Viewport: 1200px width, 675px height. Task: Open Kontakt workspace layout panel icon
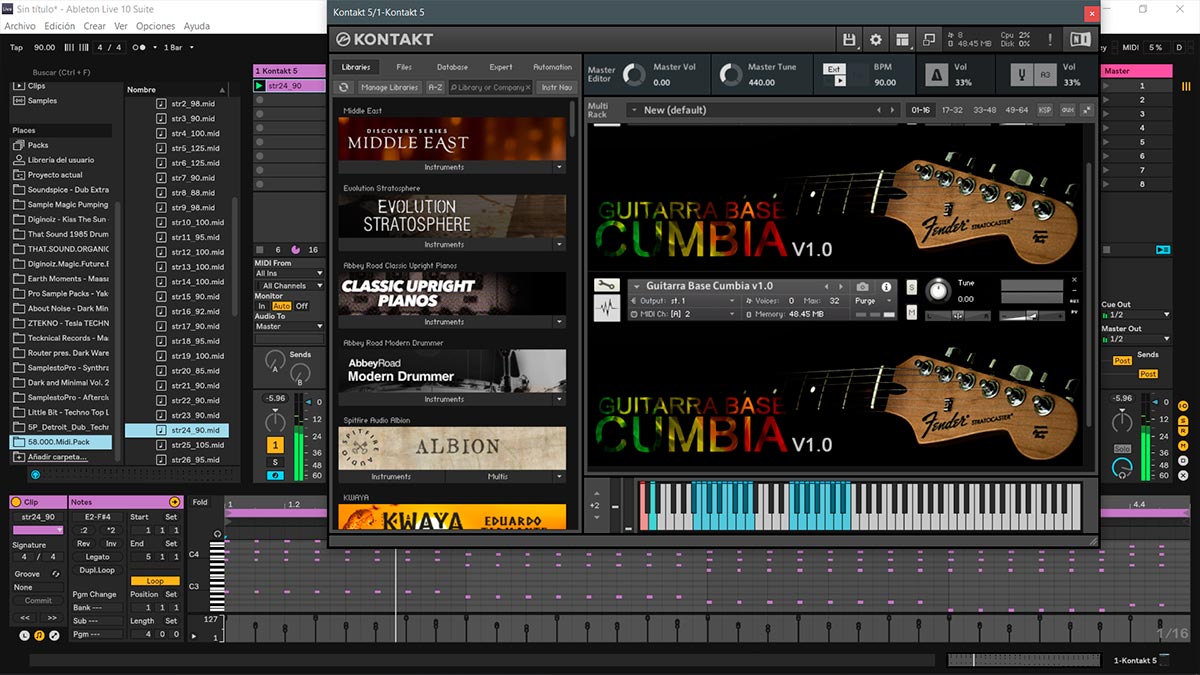pyautogui.click(x=903, y=39)
